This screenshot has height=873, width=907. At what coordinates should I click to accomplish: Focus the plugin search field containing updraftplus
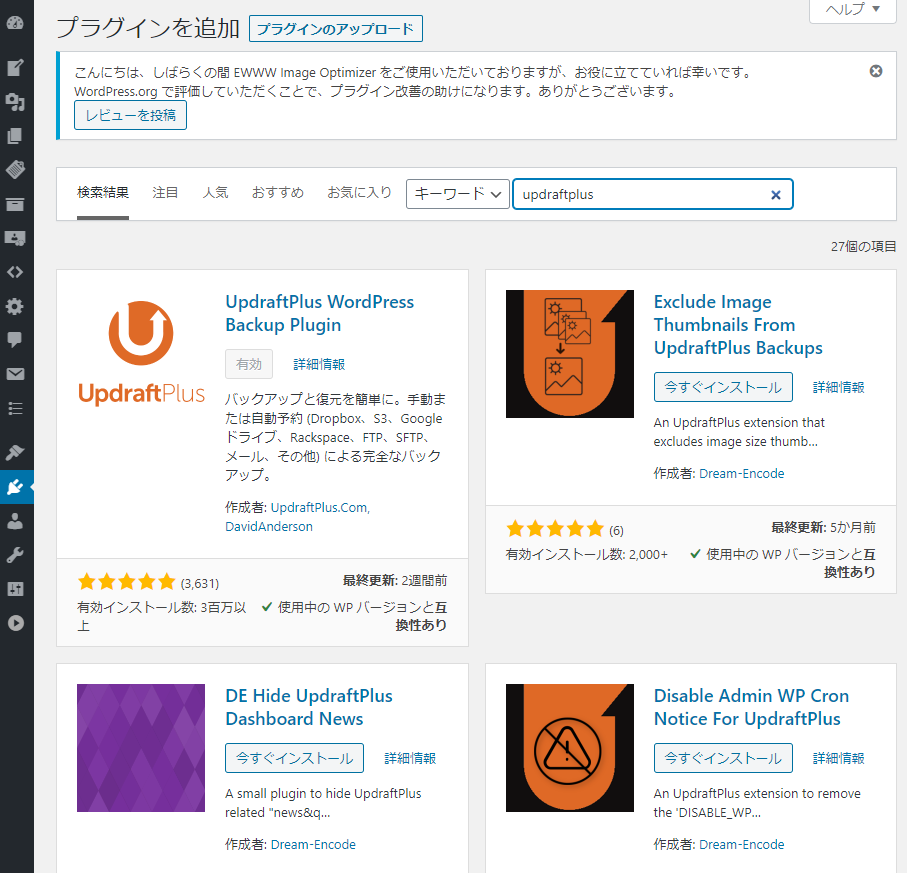(x=652, y=194)
